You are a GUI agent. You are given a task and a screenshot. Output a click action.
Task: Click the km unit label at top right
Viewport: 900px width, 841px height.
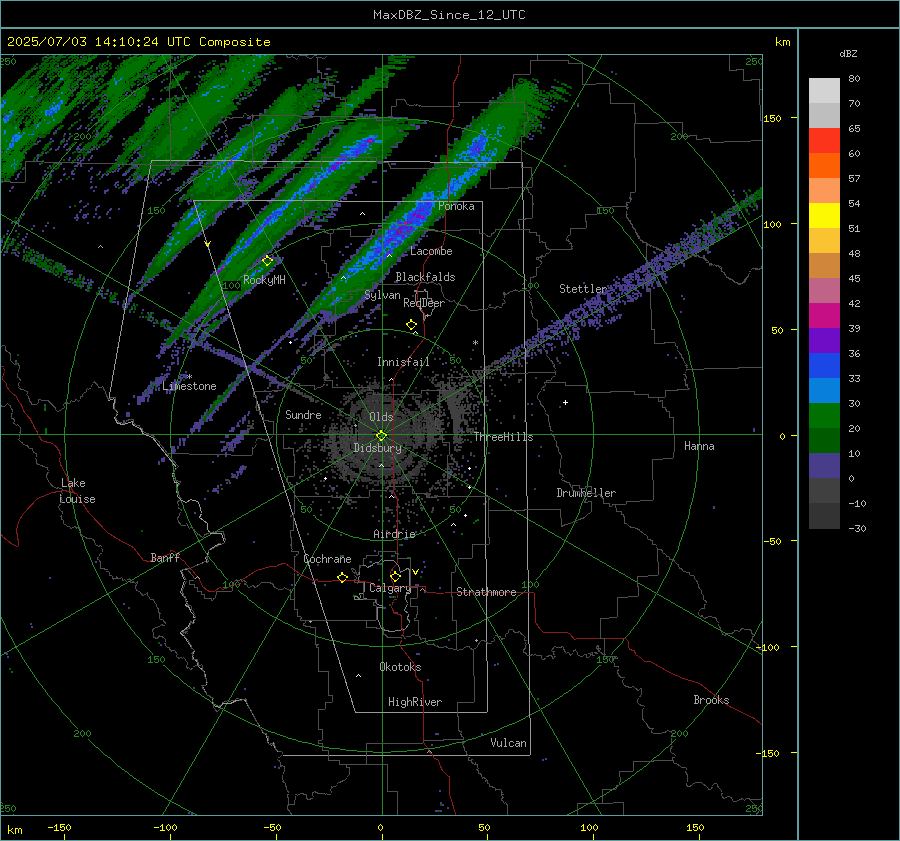782,42
